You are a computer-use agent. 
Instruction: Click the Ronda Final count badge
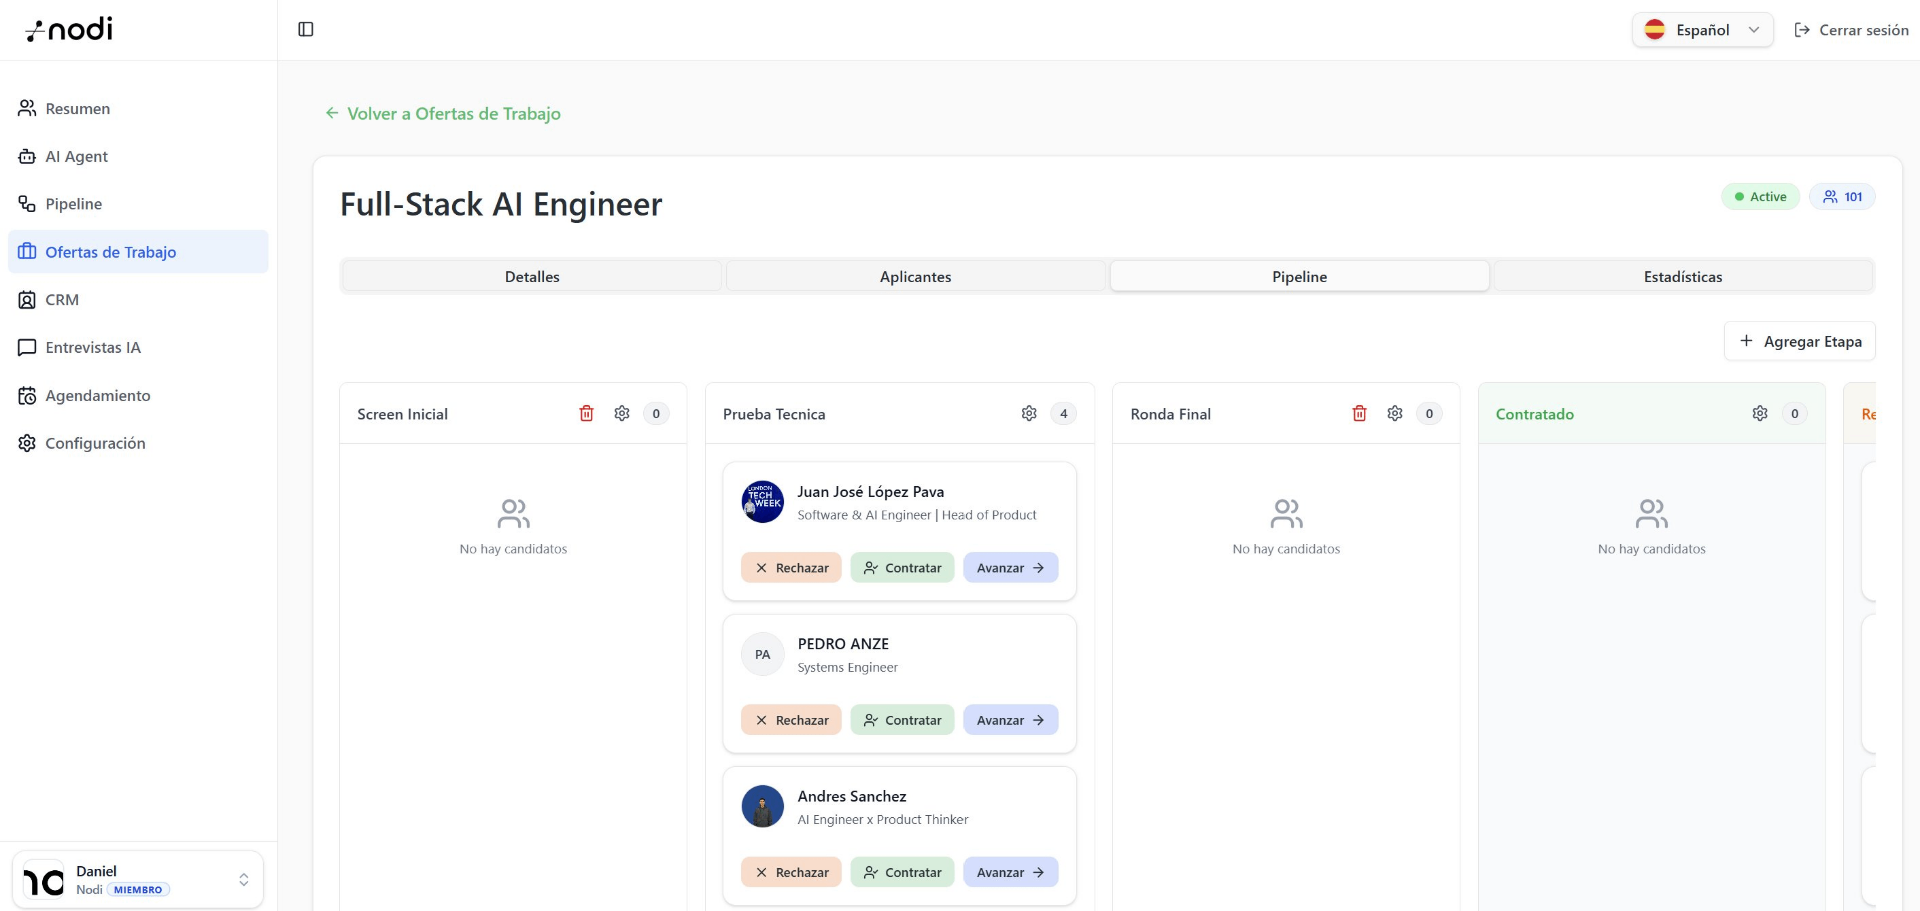[x=1429, y=414]
